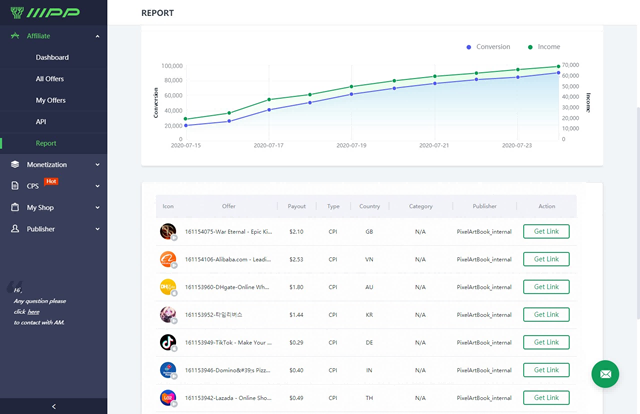The height and width of the screenshot is (414, 640).
Task: Click the Payout column header
Action: point(297,206)
